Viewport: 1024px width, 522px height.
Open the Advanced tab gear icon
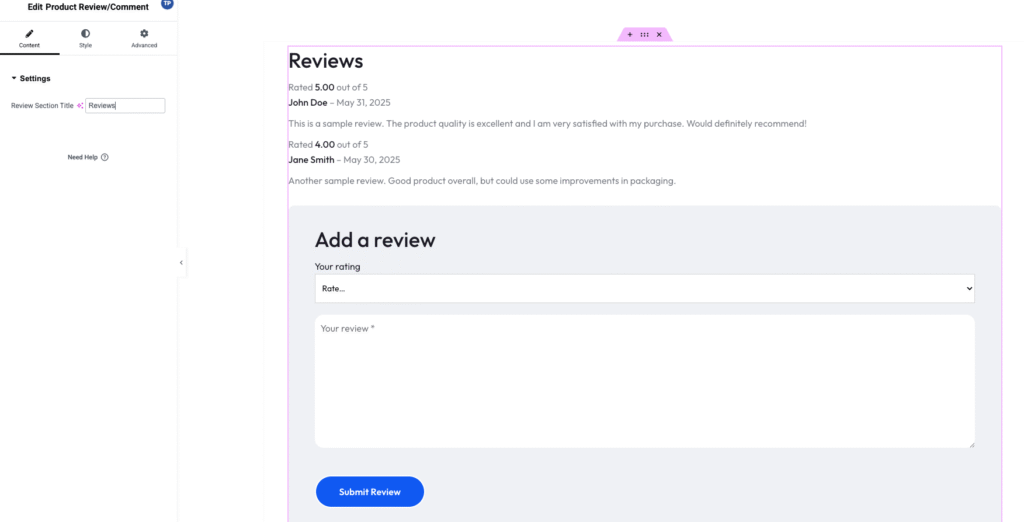pos(144,33)
